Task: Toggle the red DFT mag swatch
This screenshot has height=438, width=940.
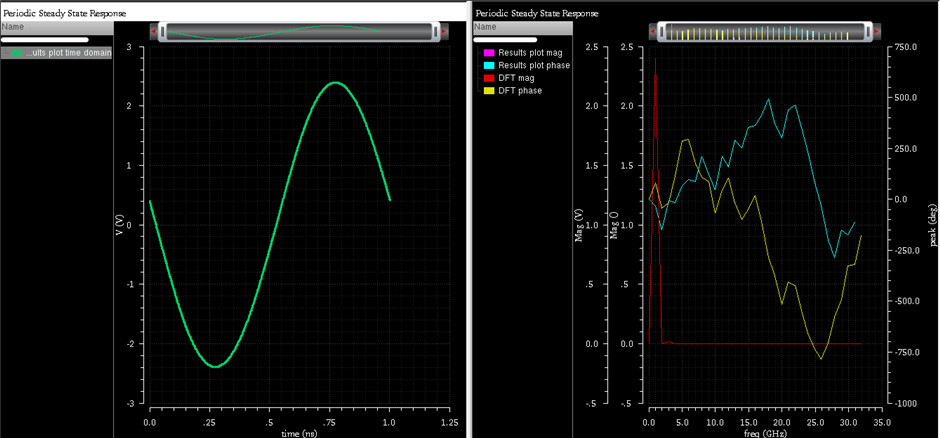Action: click(x=488, y=78)
